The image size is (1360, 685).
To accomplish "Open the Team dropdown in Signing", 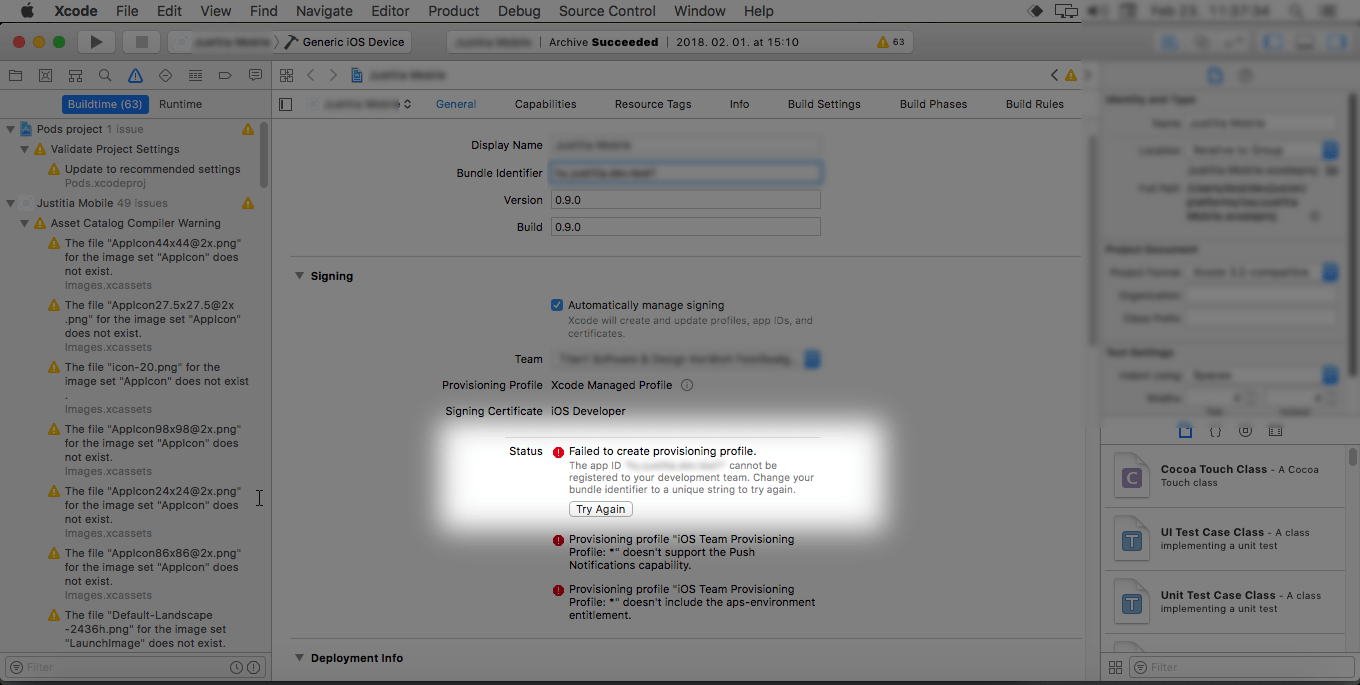I will (812, 358).
